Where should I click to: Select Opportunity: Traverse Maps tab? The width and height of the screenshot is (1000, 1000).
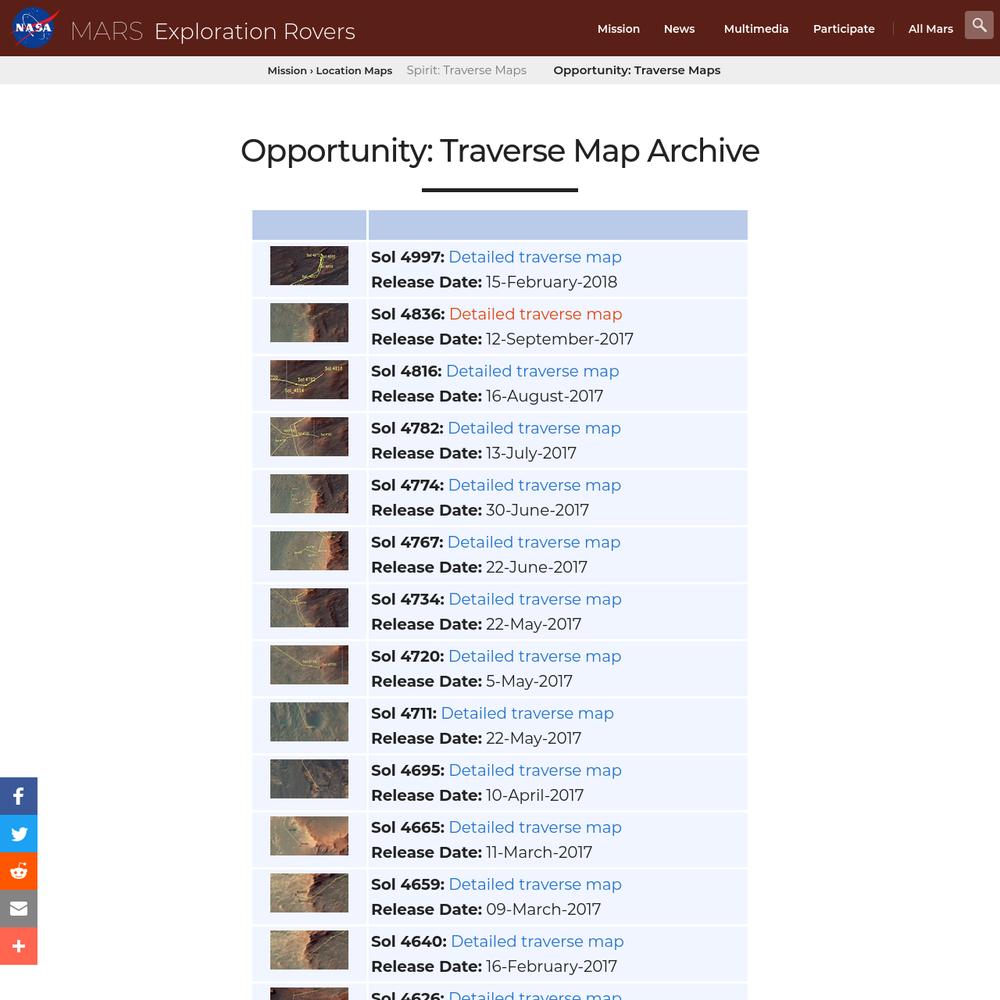point(636,70)
